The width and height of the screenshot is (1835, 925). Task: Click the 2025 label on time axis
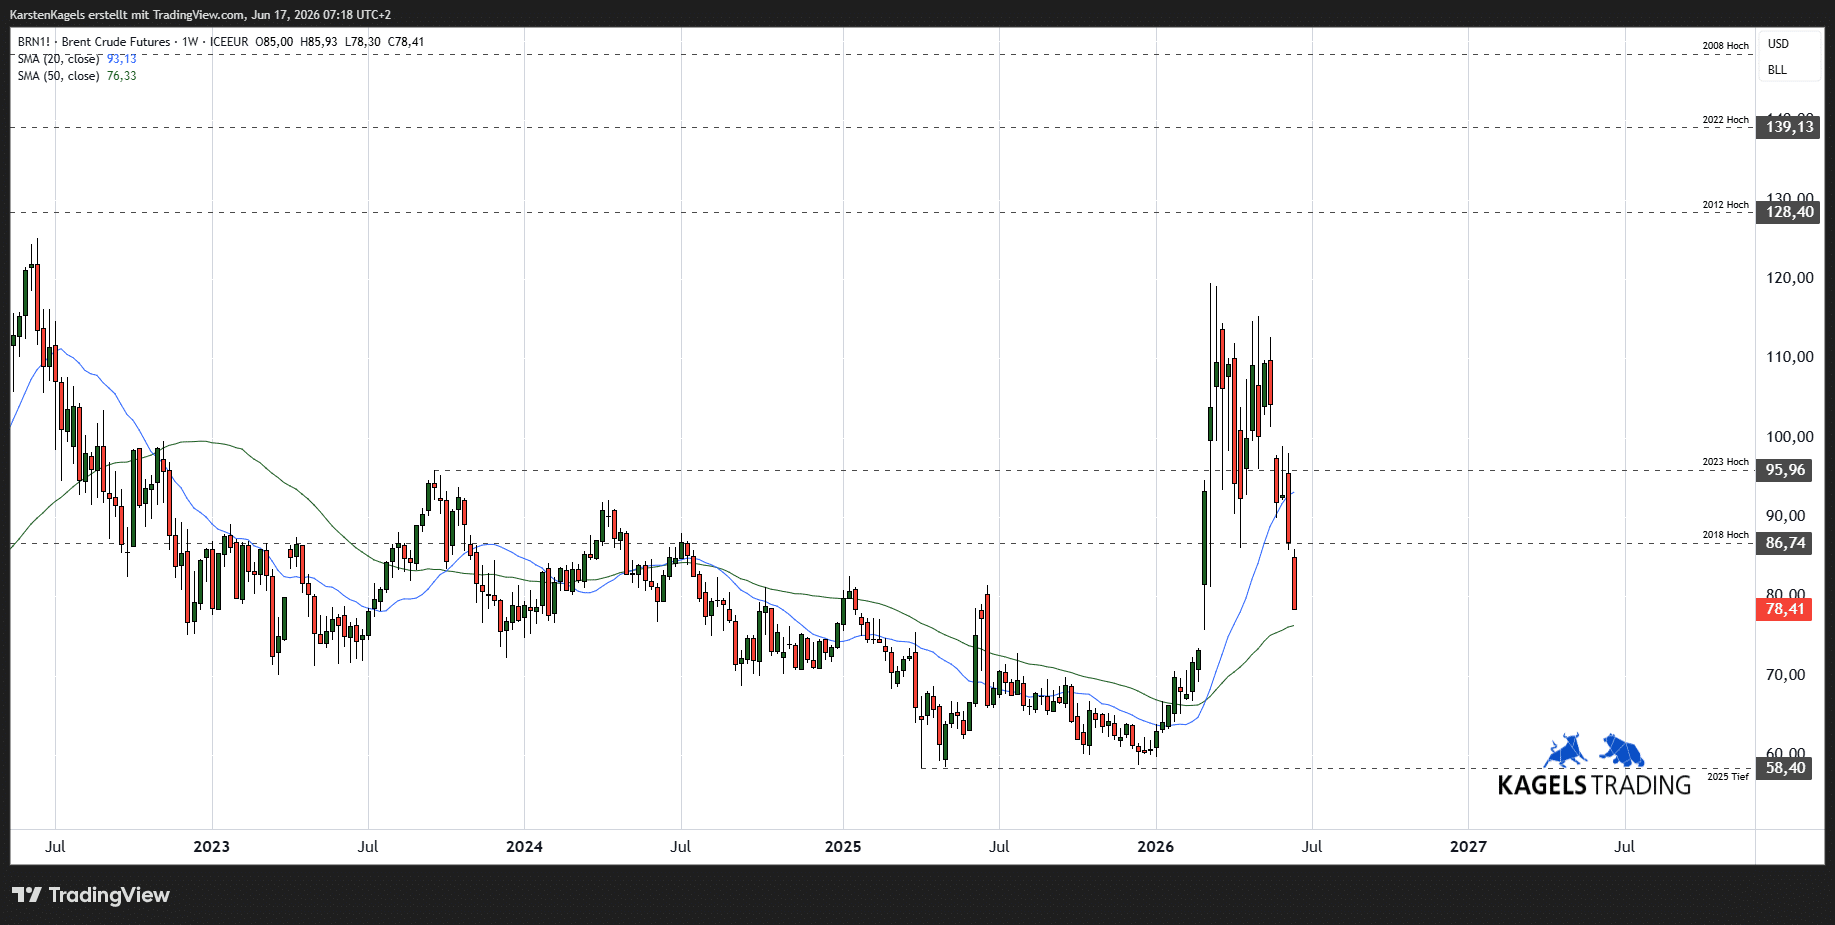[843, 847]
